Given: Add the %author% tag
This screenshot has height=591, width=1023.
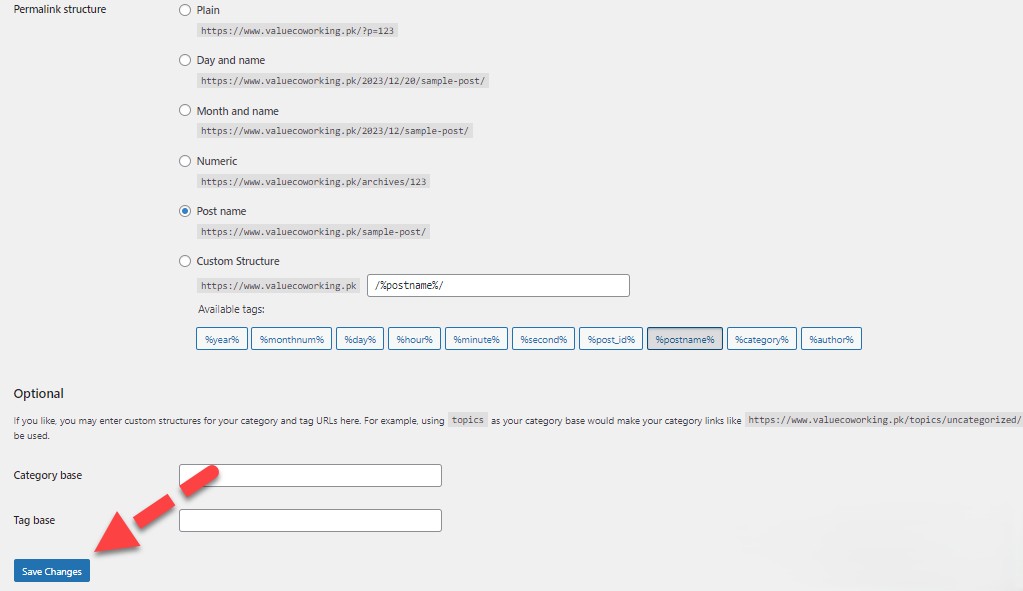Looking at the screenshot, I should pyautogui.click(x=831, y=339).
